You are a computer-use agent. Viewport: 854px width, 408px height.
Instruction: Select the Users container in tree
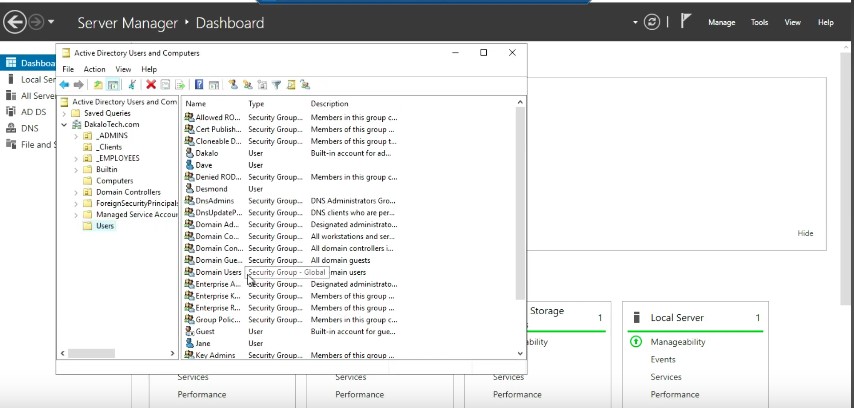(105, 226)
